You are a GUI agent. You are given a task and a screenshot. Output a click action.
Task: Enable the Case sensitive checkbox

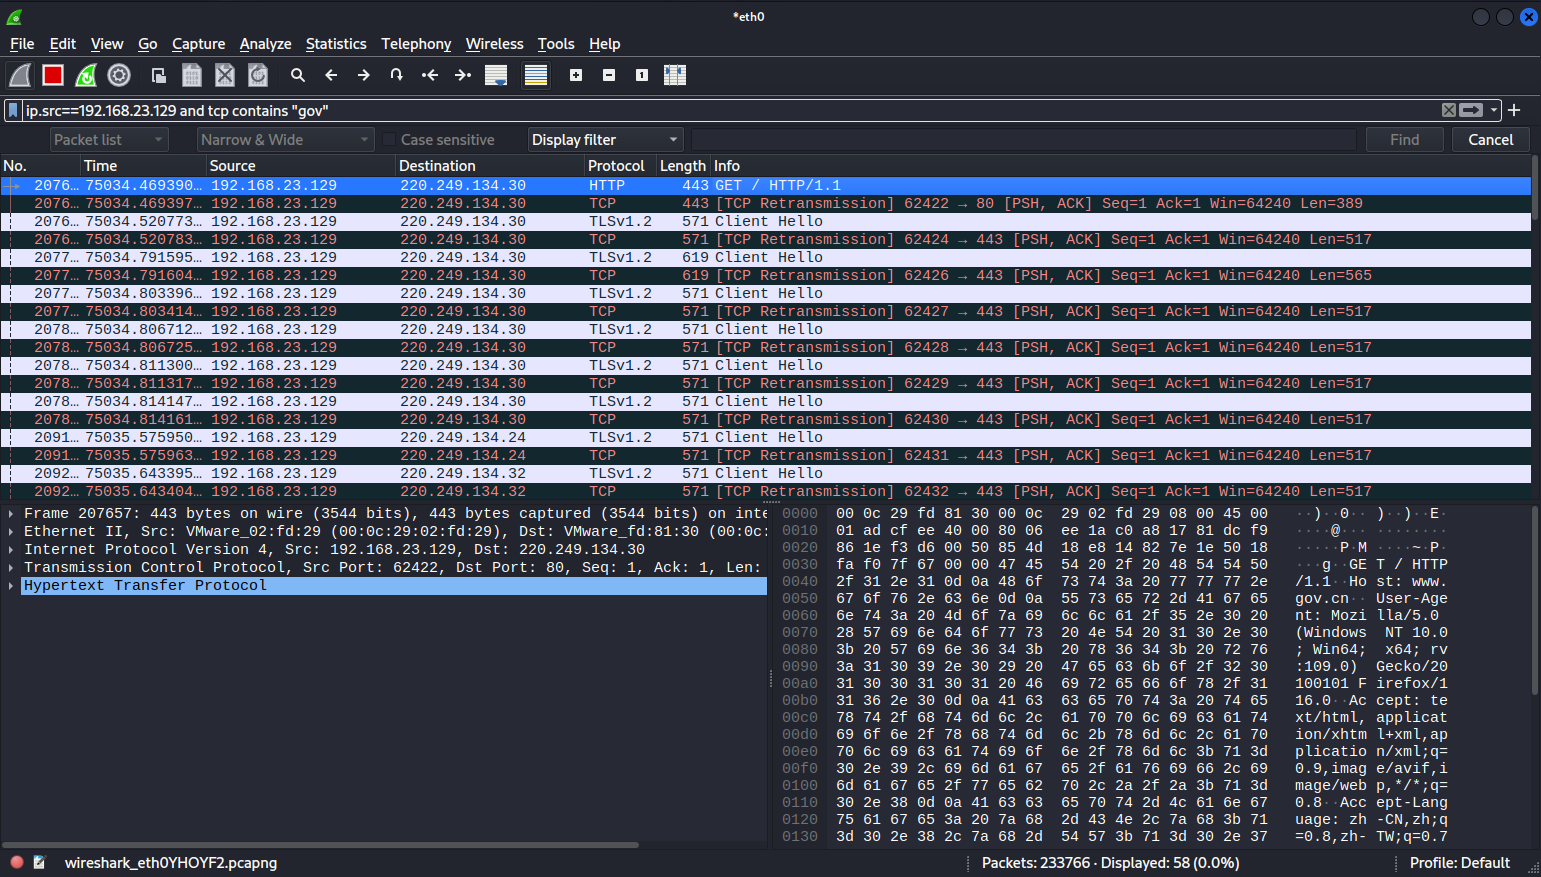click(389, 140)
